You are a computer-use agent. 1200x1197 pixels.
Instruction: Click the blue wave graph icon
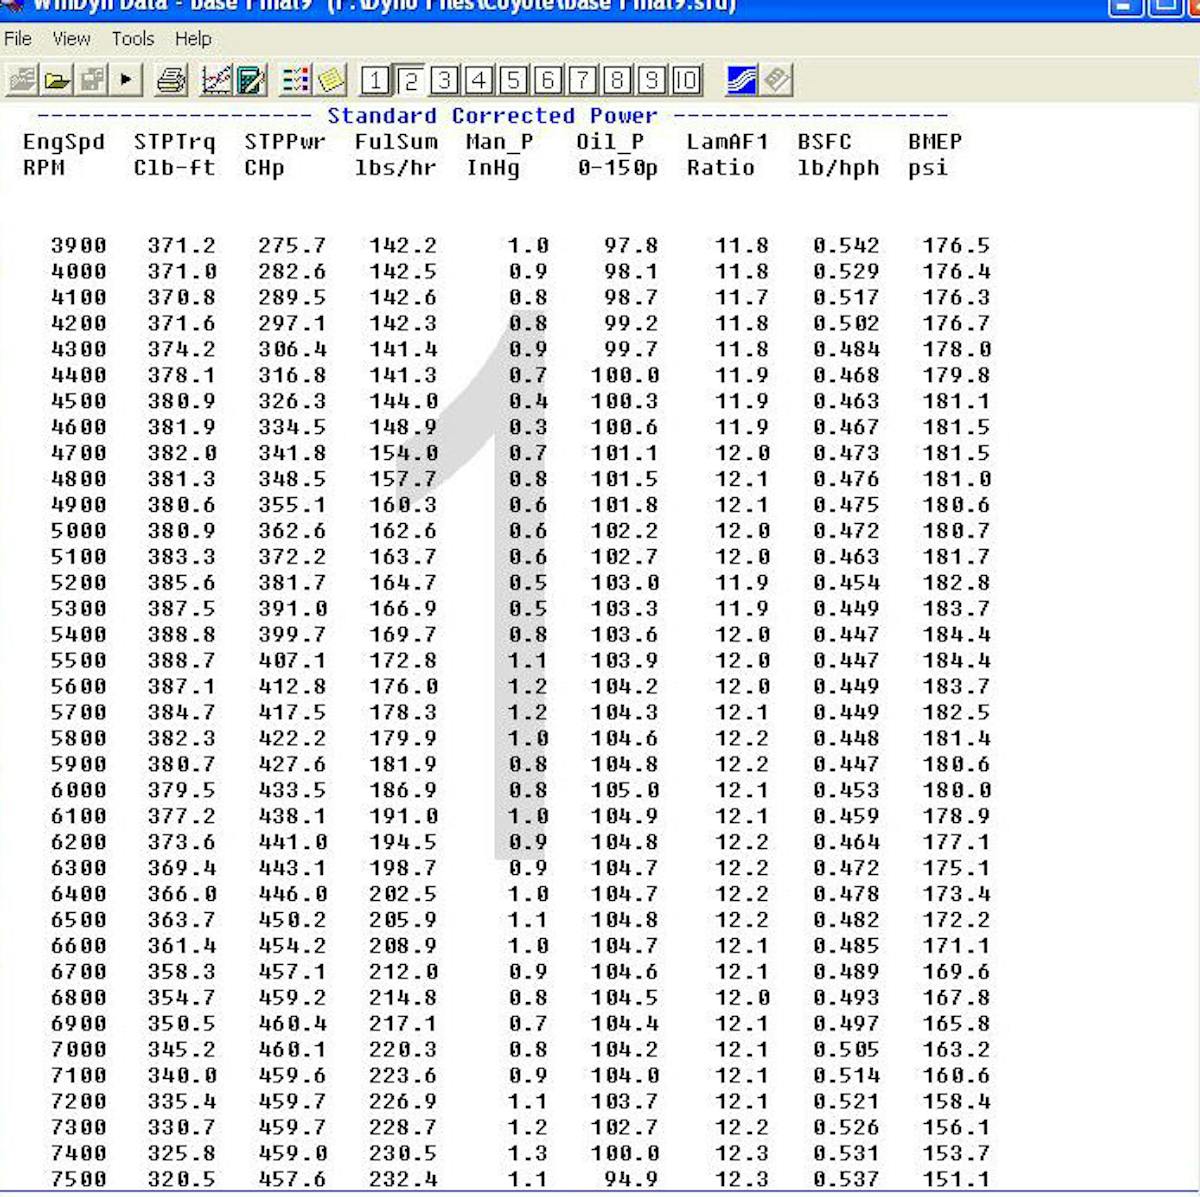(x=741, y=80)
